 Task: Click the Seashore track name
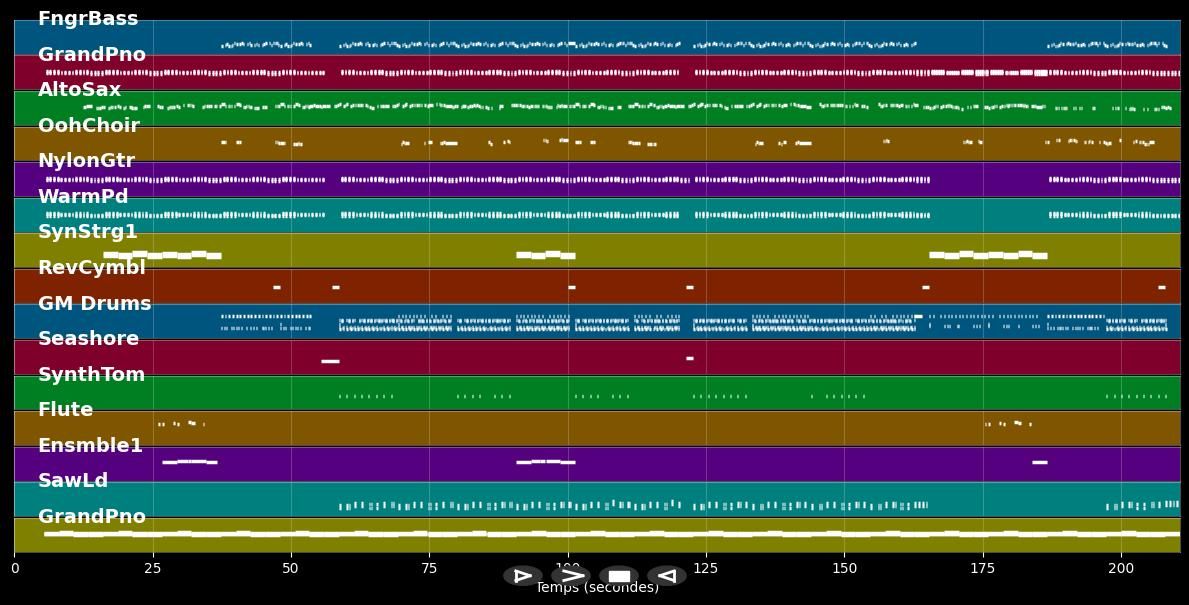coord(88,339)
